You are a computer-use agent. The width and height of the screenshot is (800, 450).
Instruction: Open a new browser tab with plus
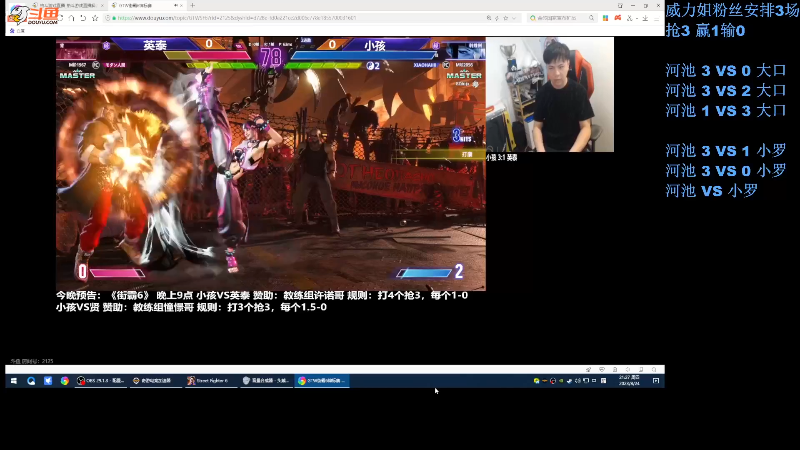tap(192, 5)
